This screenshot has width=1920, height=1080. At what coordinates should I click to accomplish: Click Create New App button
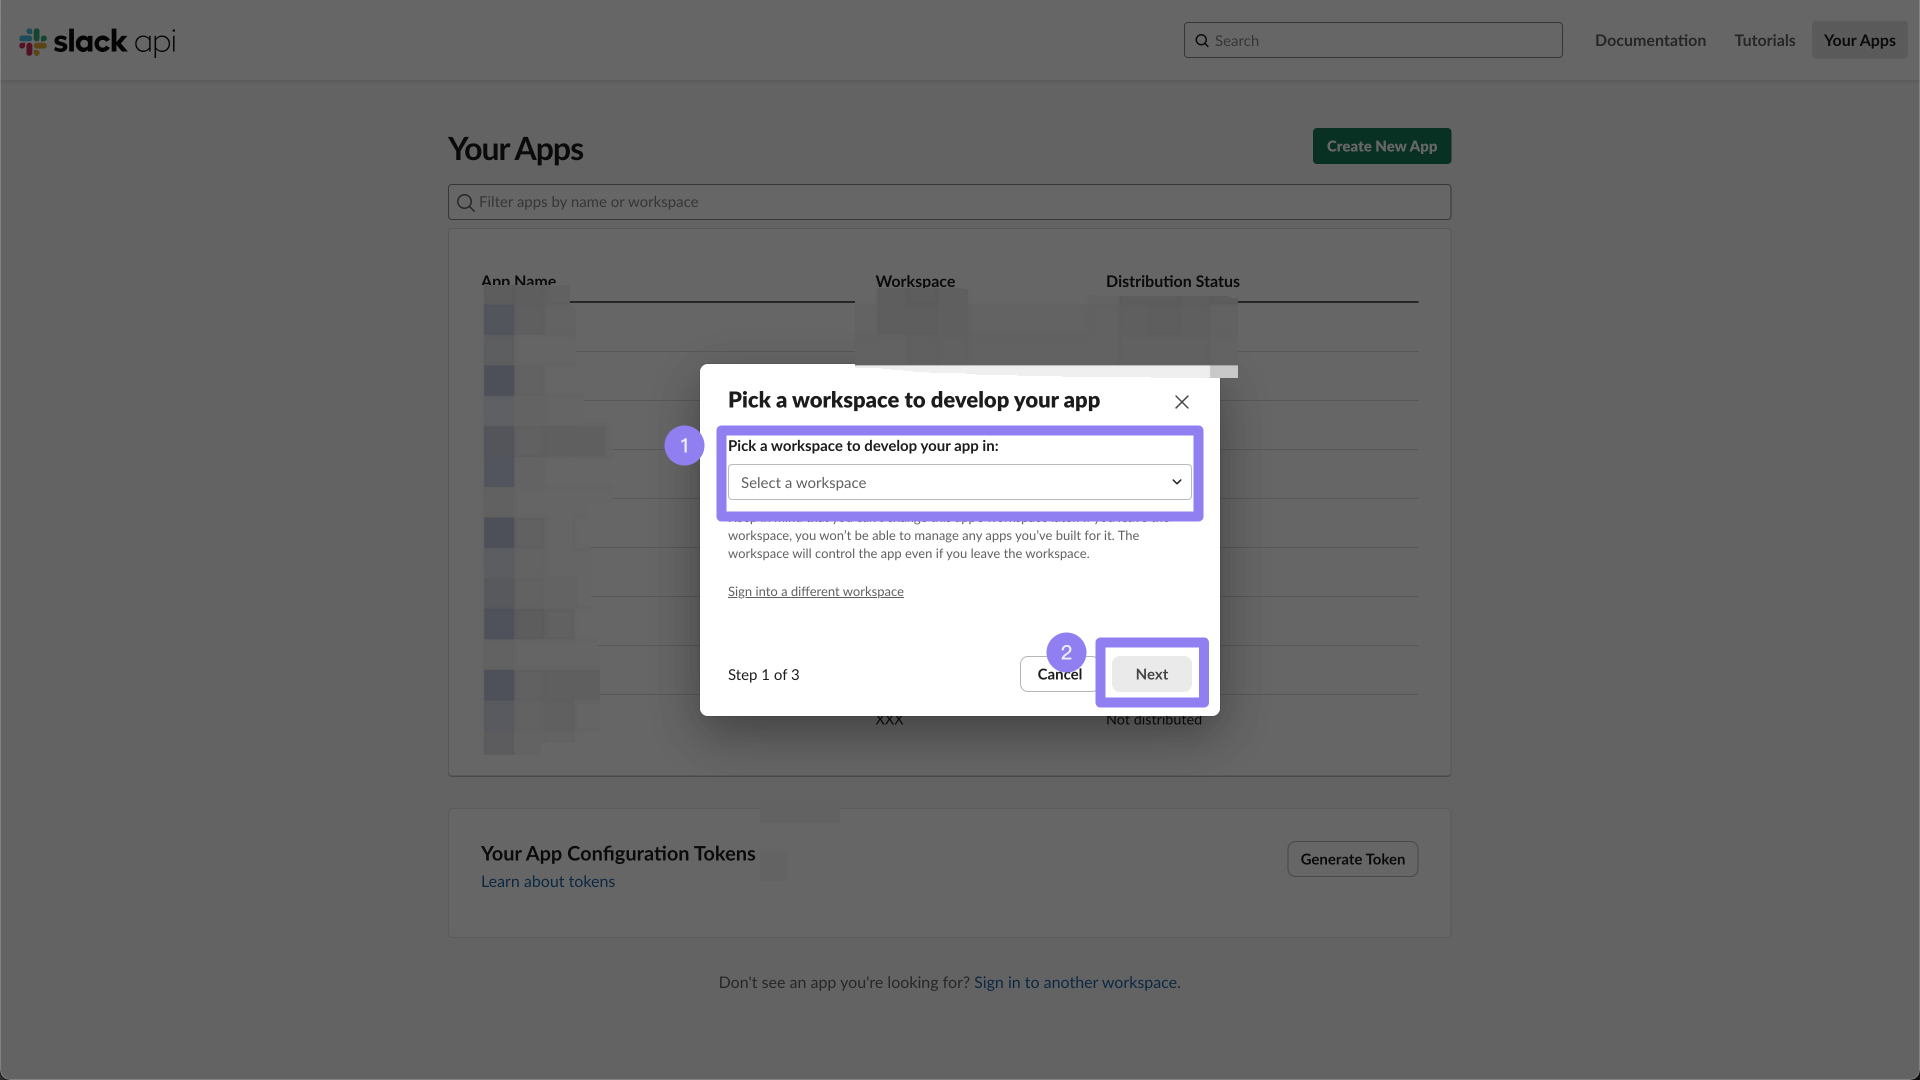pos(1382,145)
